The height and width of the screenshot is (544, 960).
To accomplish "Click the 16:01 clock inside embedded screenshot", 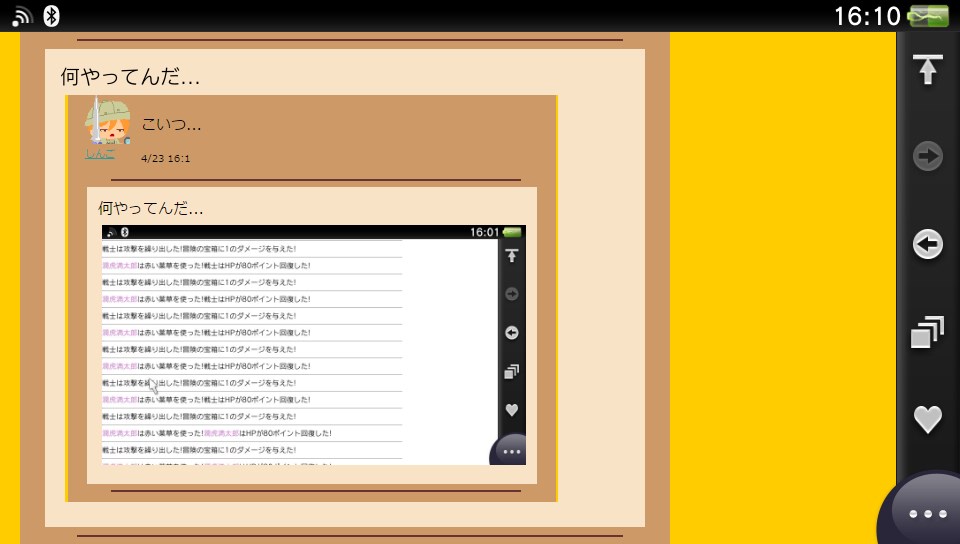I will pyautogui.click(x=484, y=232).
